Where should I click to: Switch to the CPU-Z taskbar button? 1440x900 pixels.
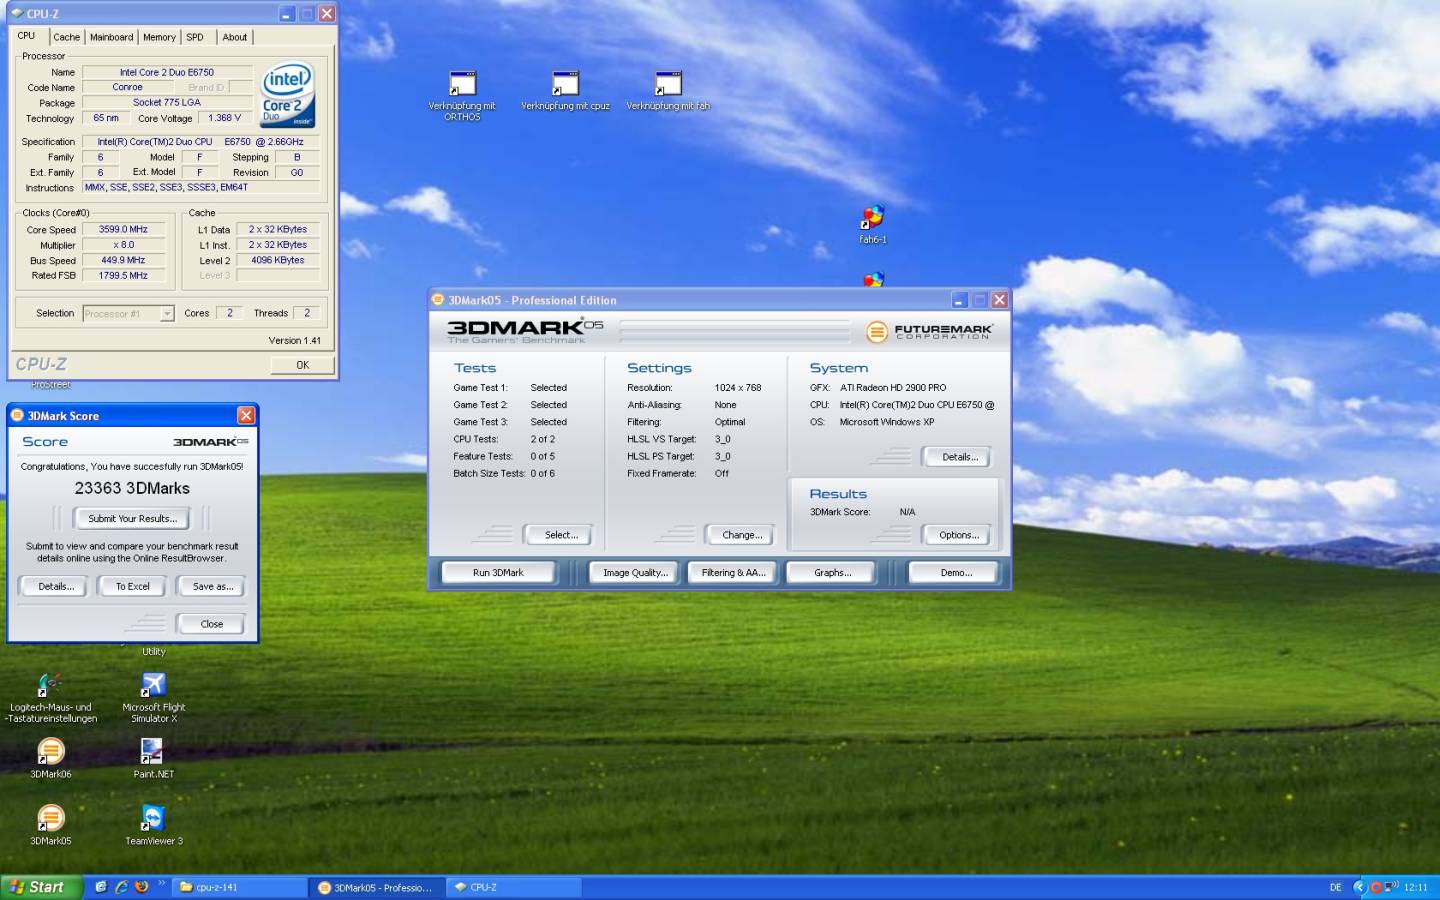click(514, 887)
